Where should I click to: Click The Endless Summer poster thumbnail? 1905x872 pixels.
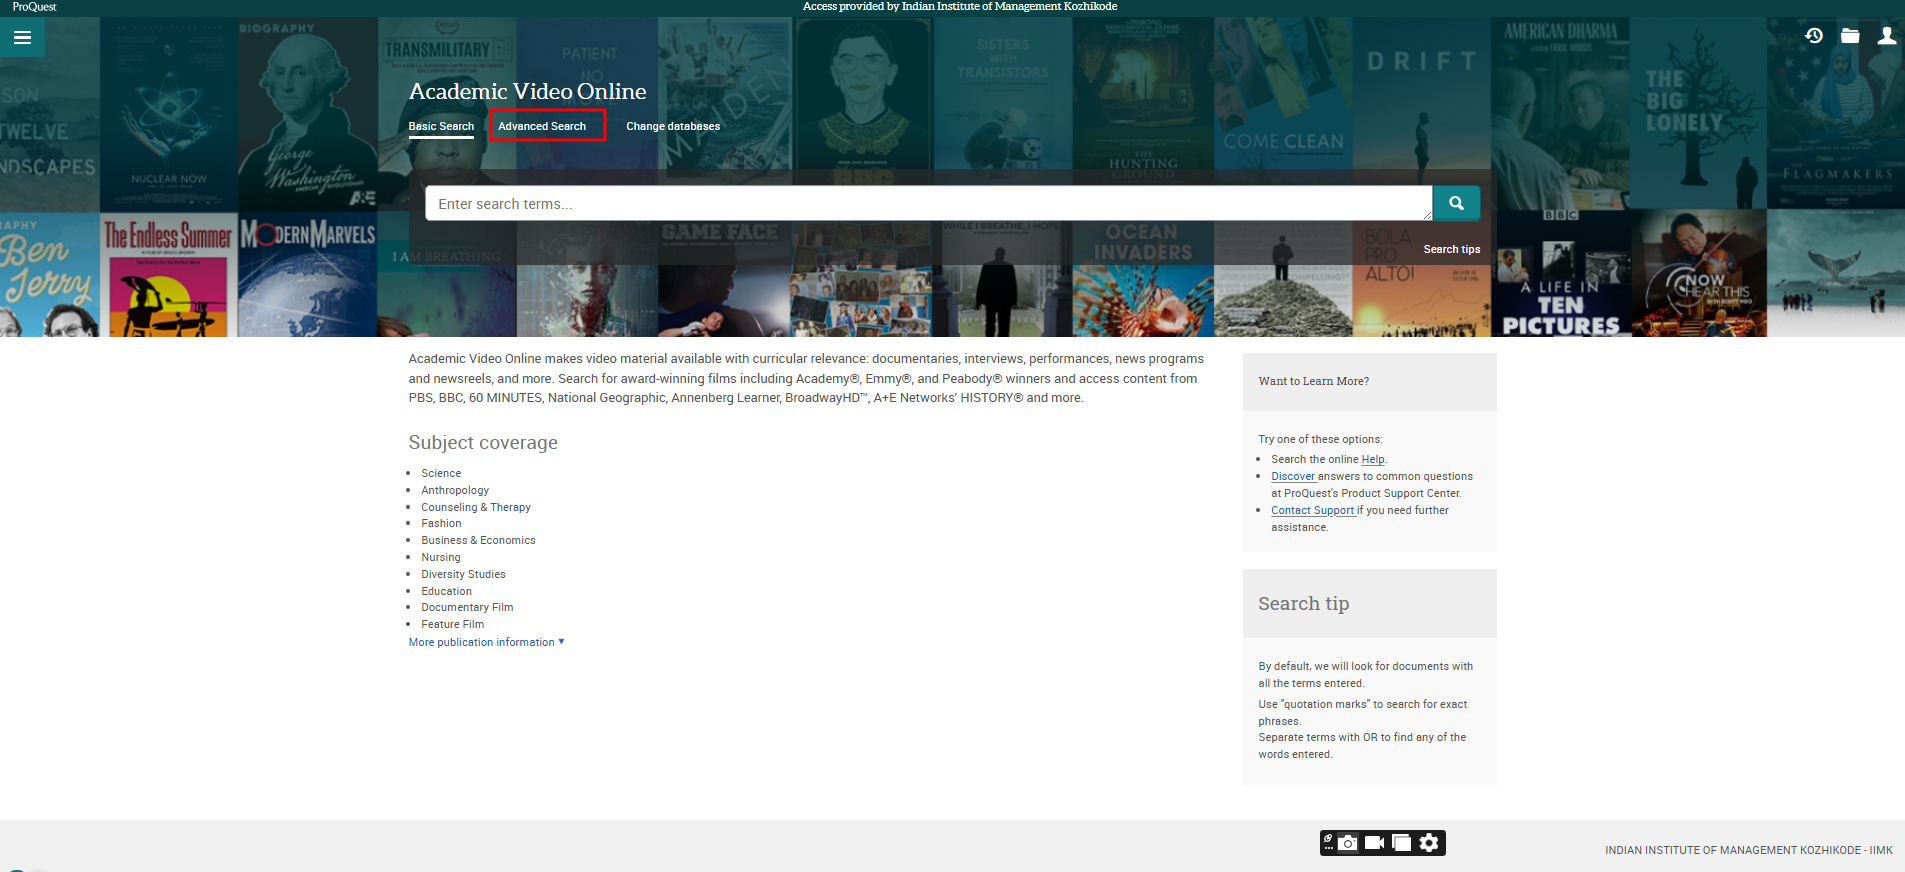(168, 275)
